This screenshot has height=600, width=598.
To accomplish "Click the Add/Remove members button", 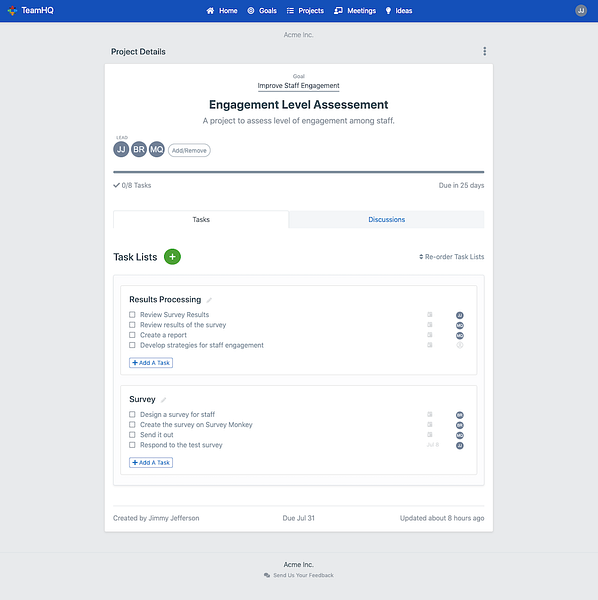I will (189, 150).
